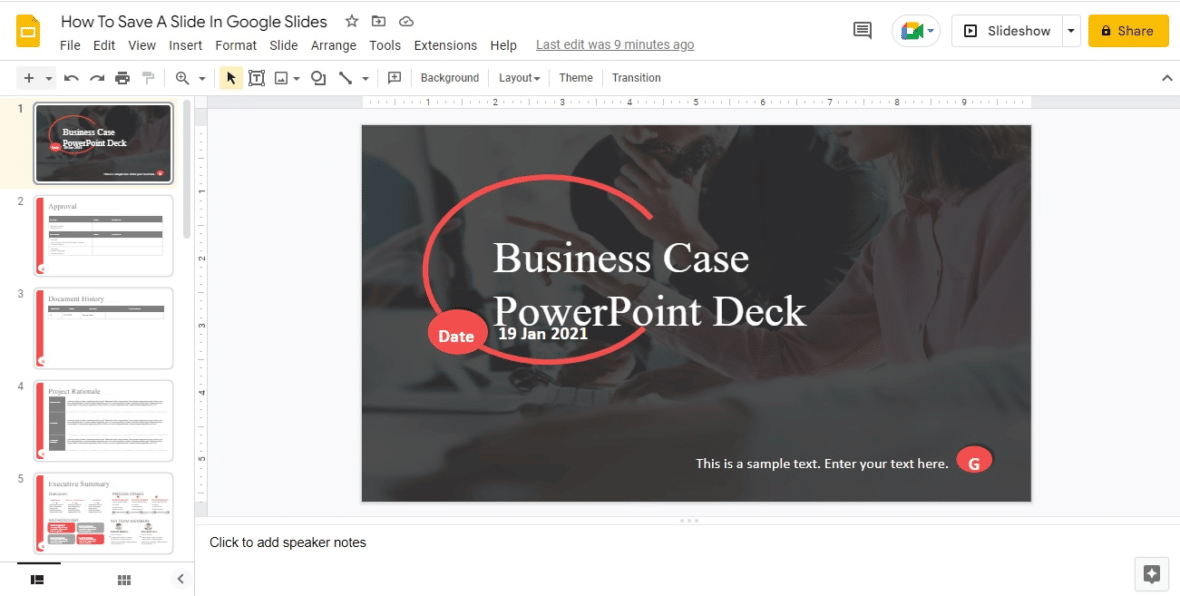Print using the printer icon
Viewport: 1180px width, 596px height.
[123, 78]
